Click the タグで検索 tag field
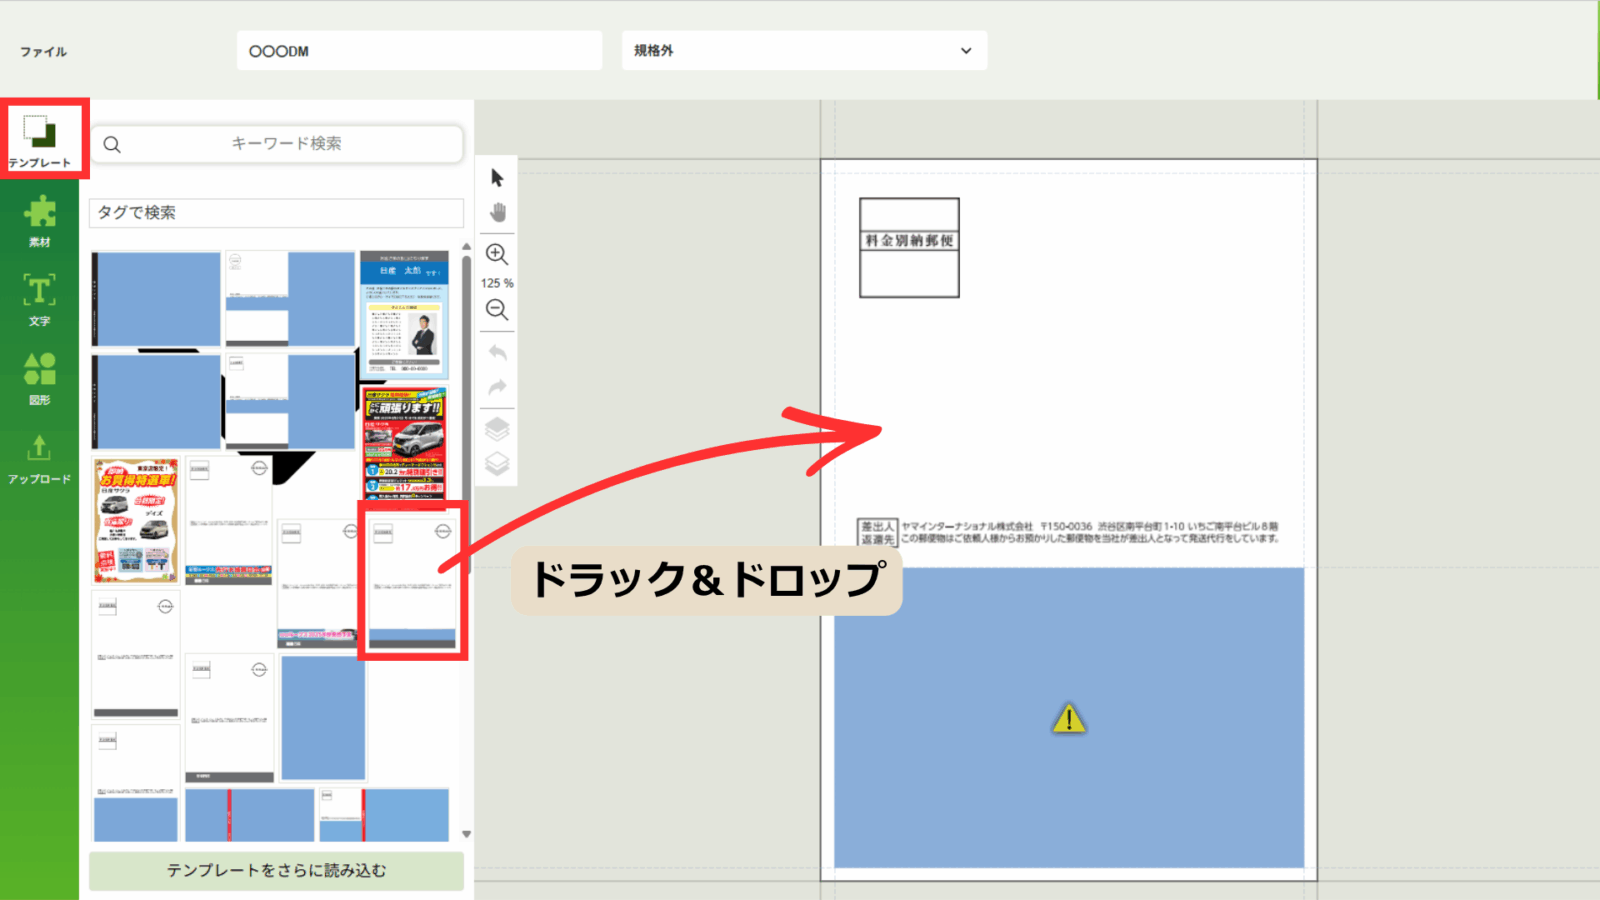Image resolution: width=1600 pixels, height=900 pixels. pyautogui.click(x=276, y=213)
